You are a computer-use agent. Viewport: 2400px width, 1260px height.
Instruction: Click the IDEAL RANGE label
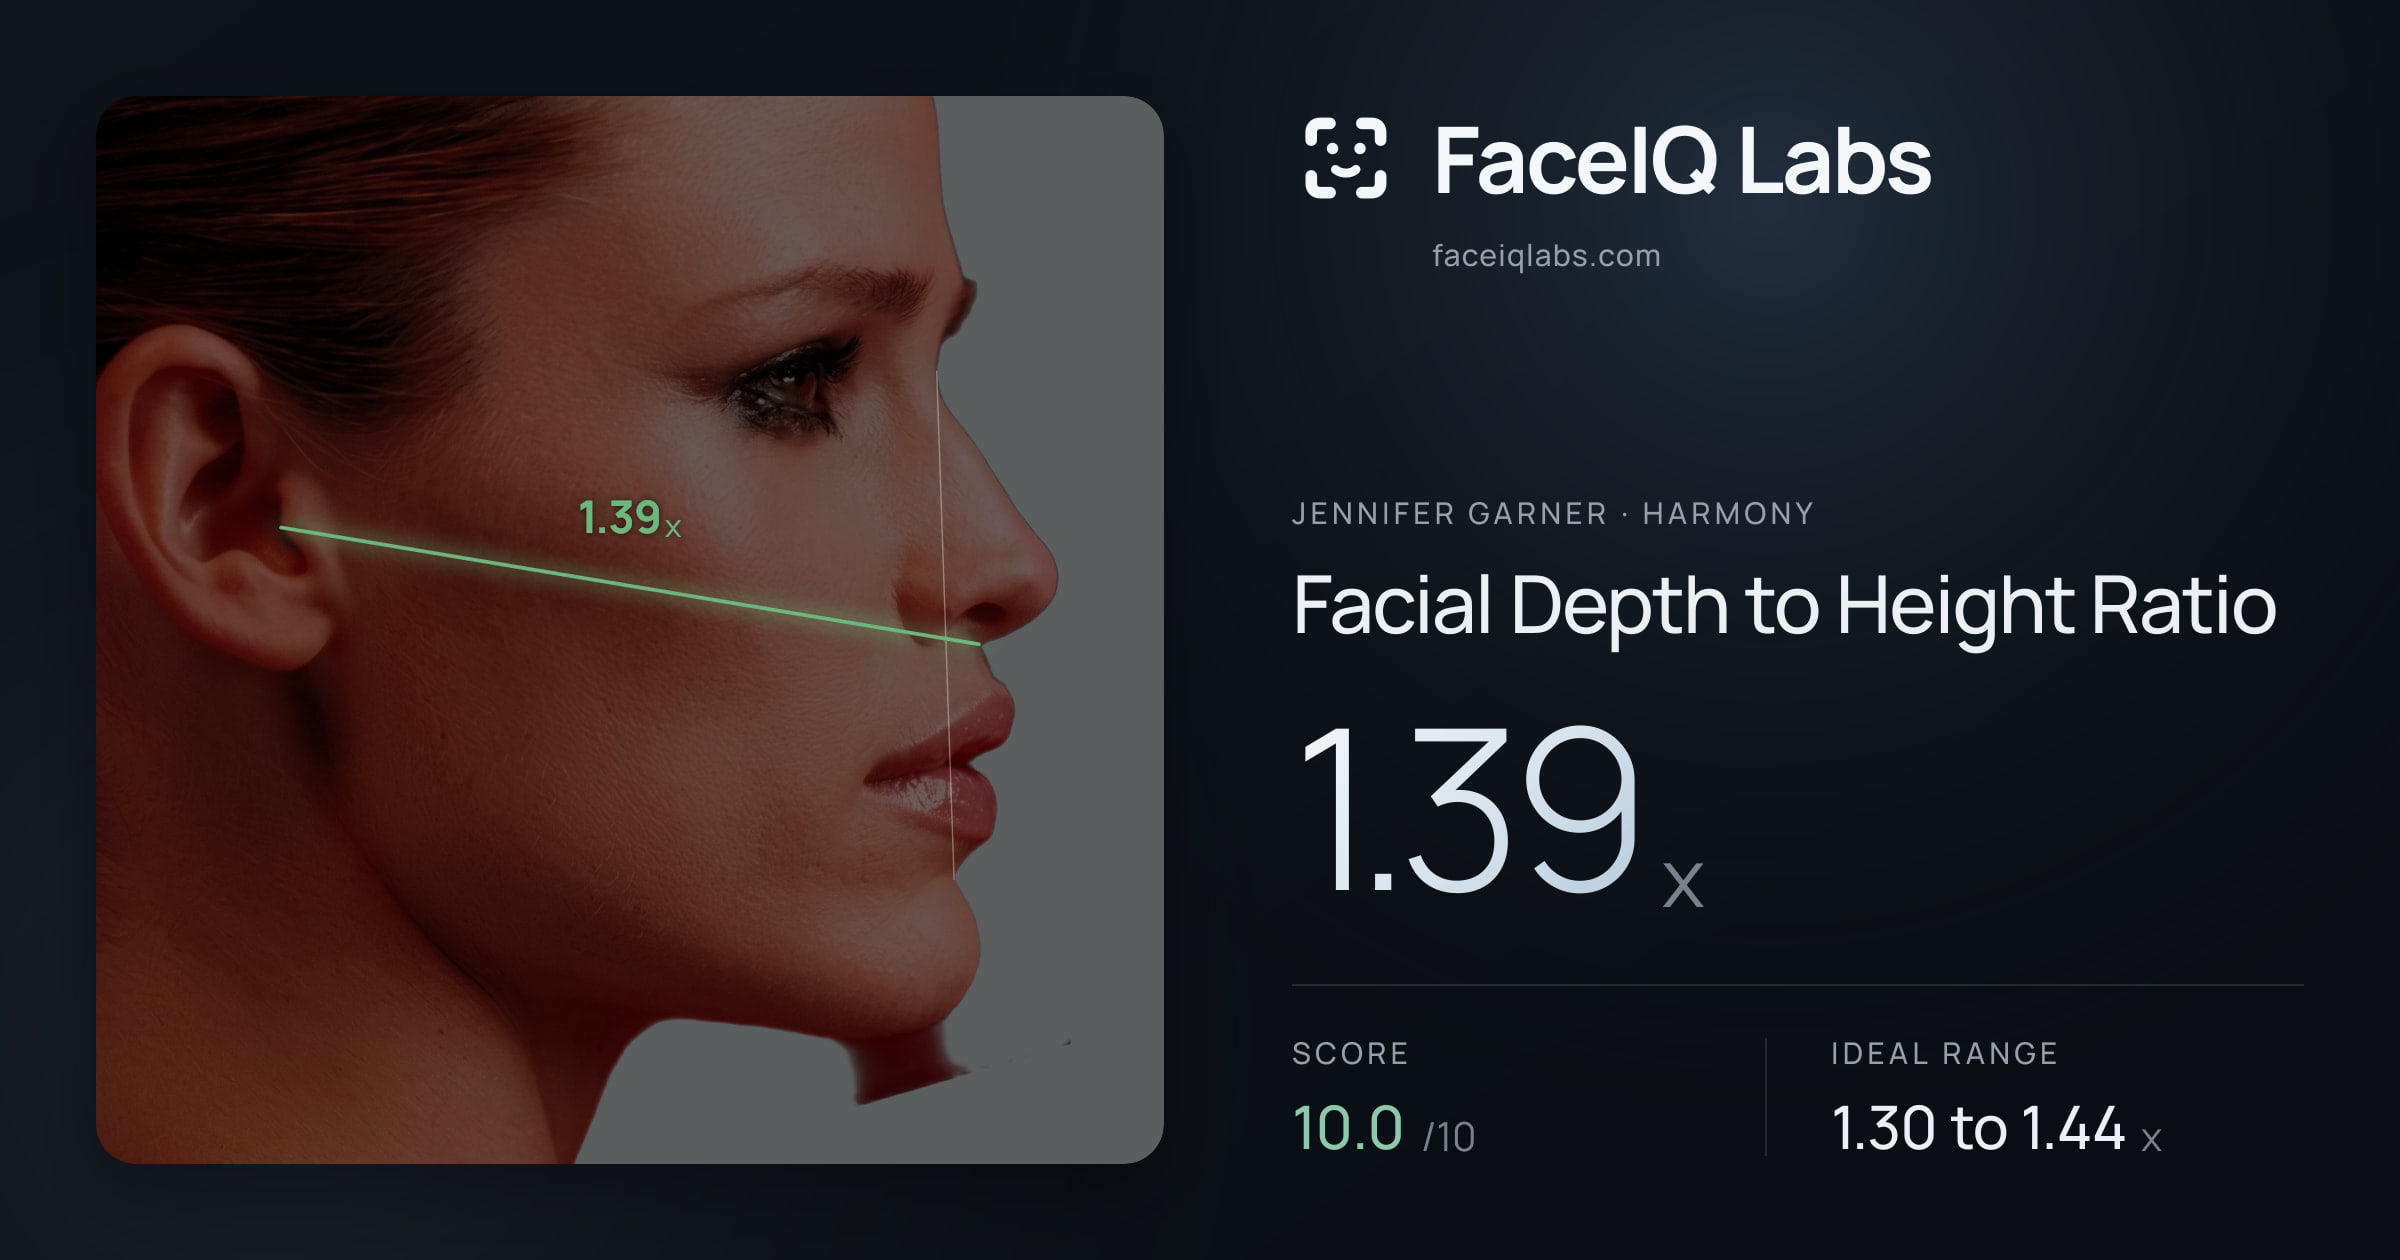coord(1944,1053)
